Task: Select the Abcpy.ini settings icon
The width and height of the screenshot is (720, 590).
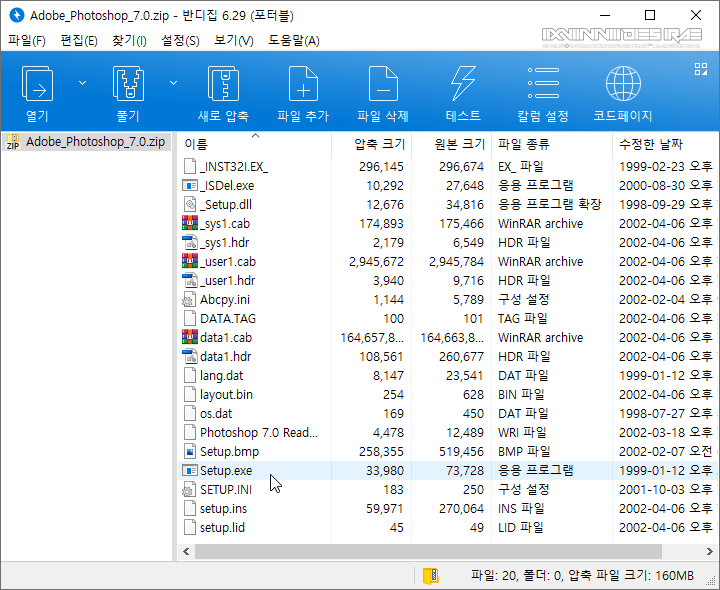Action: pos(189,300)
